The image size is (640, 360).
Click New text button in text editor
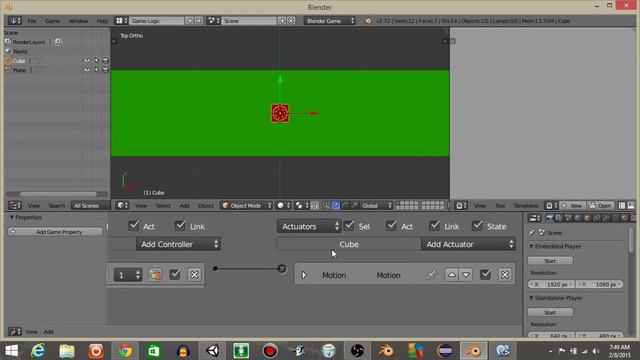pos(572,205)
